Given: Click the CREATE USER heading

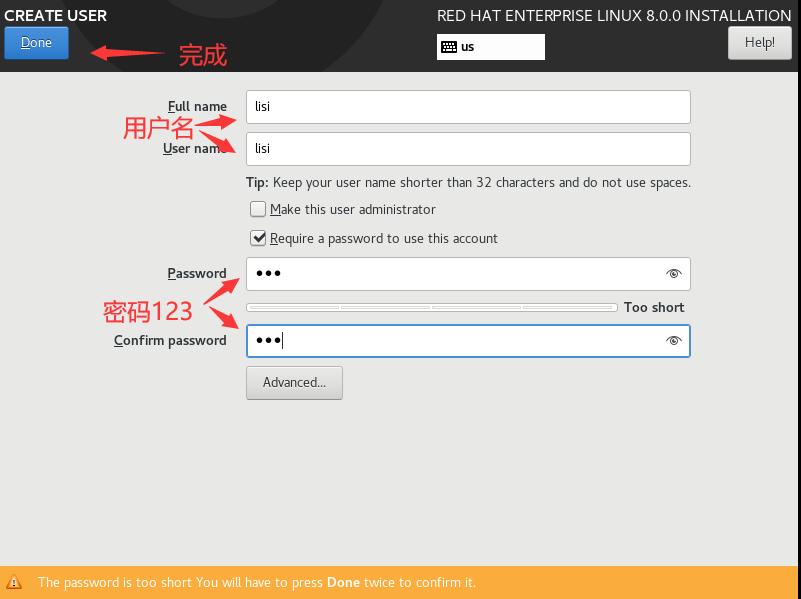Looking at the screenshot, I should point(56,16).
